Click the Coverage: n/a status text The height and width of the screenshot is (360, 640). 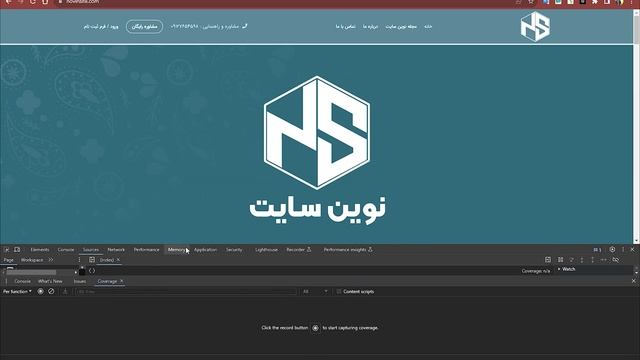click(x=536, y=271)
